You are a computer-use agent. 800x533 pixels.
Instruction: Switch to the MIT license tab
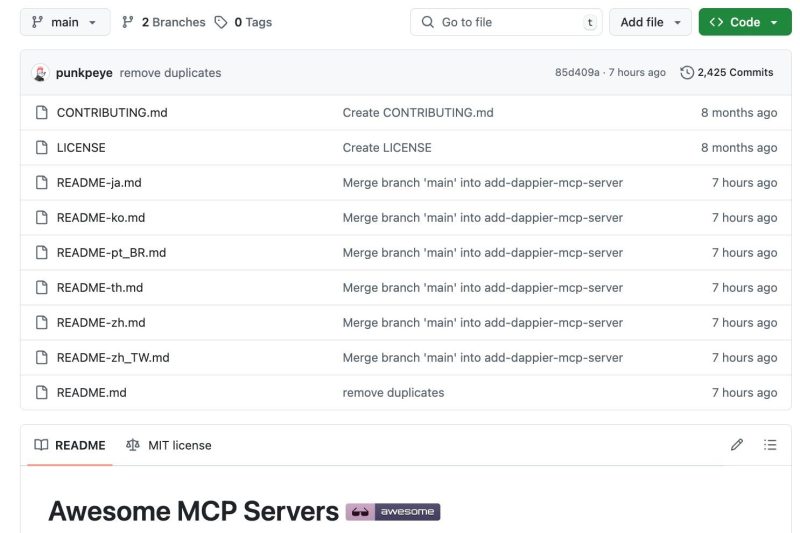point(169,445)
